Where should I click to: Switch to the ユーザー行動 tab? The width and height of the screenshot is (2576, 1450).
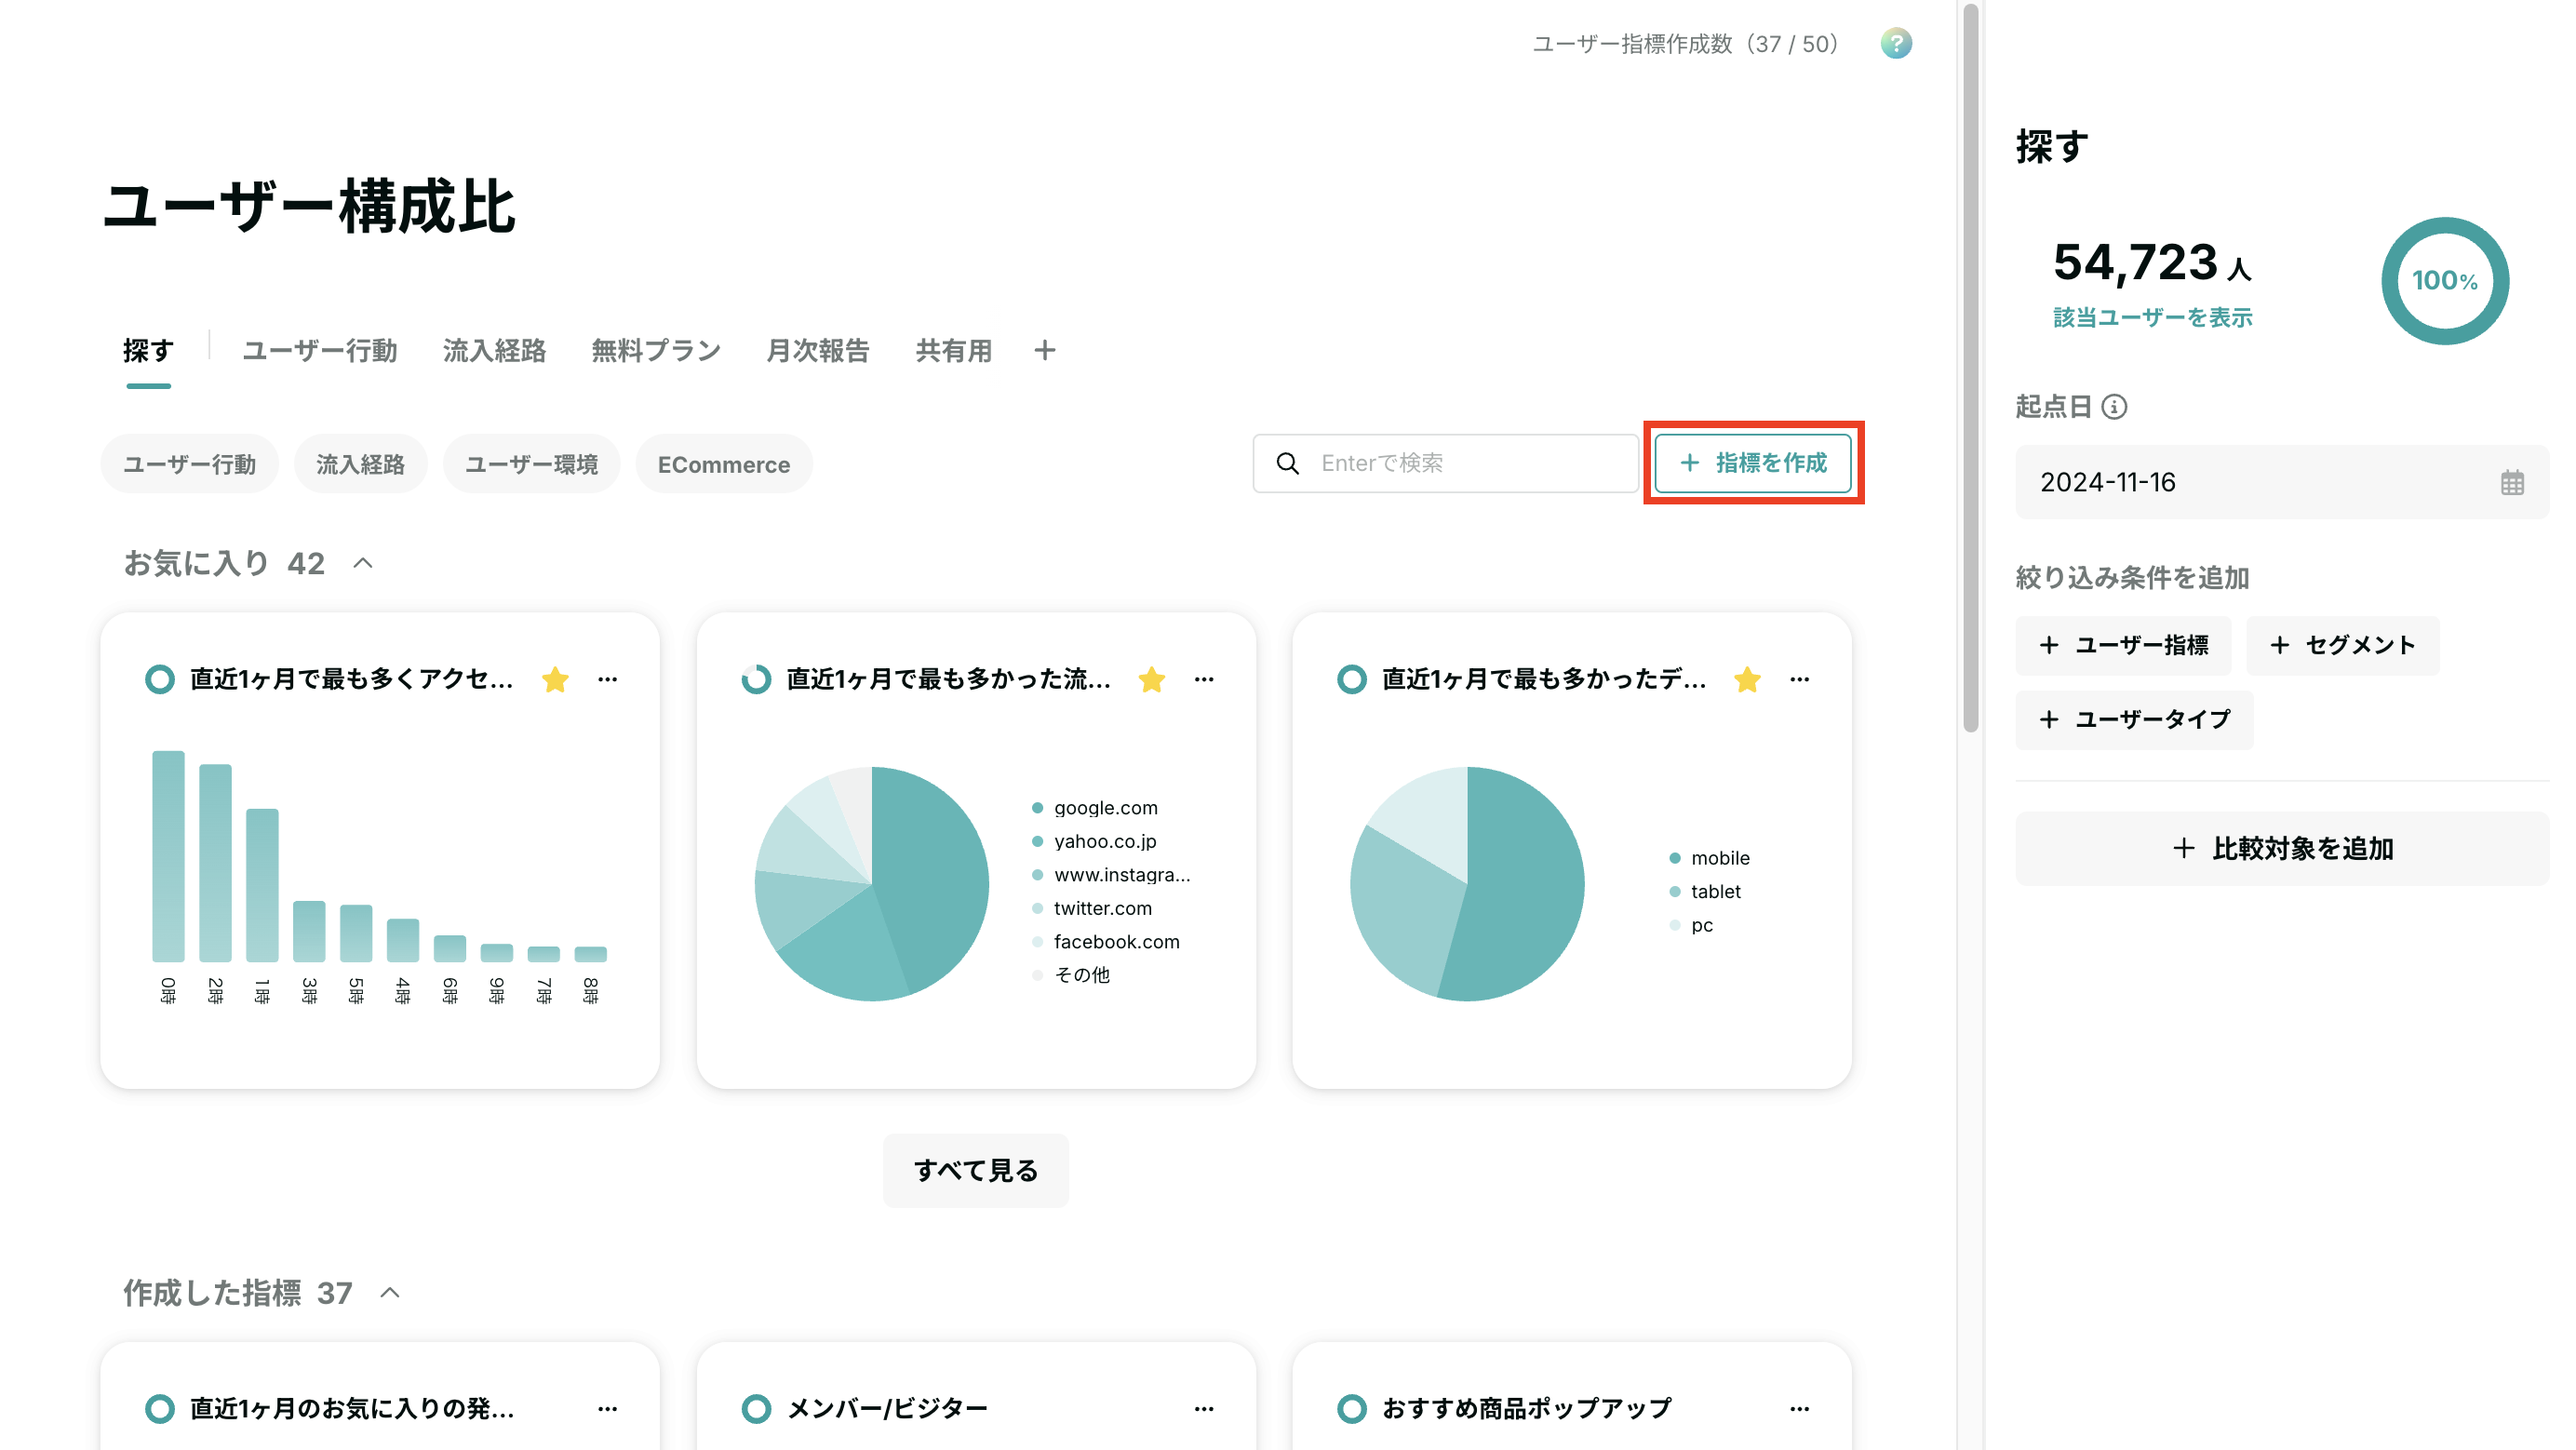(319, 350)
